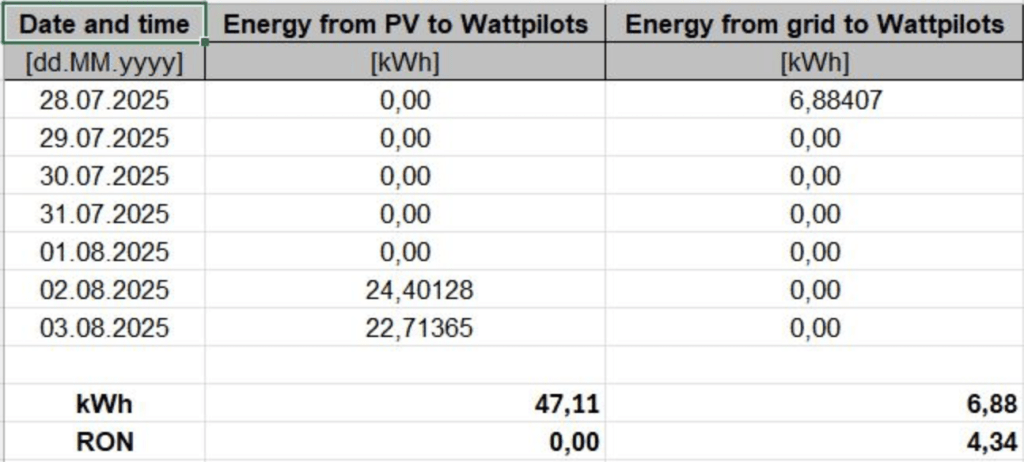The width and height of the screenshot is (1024, 462).
Task: Select the date cell 01.08.2025
Action: click(x=104, y=252)
